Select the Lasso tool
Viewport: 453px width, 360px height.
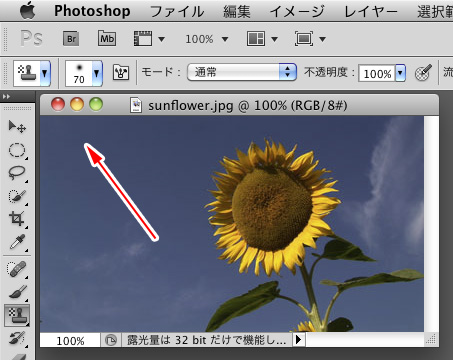17,173
